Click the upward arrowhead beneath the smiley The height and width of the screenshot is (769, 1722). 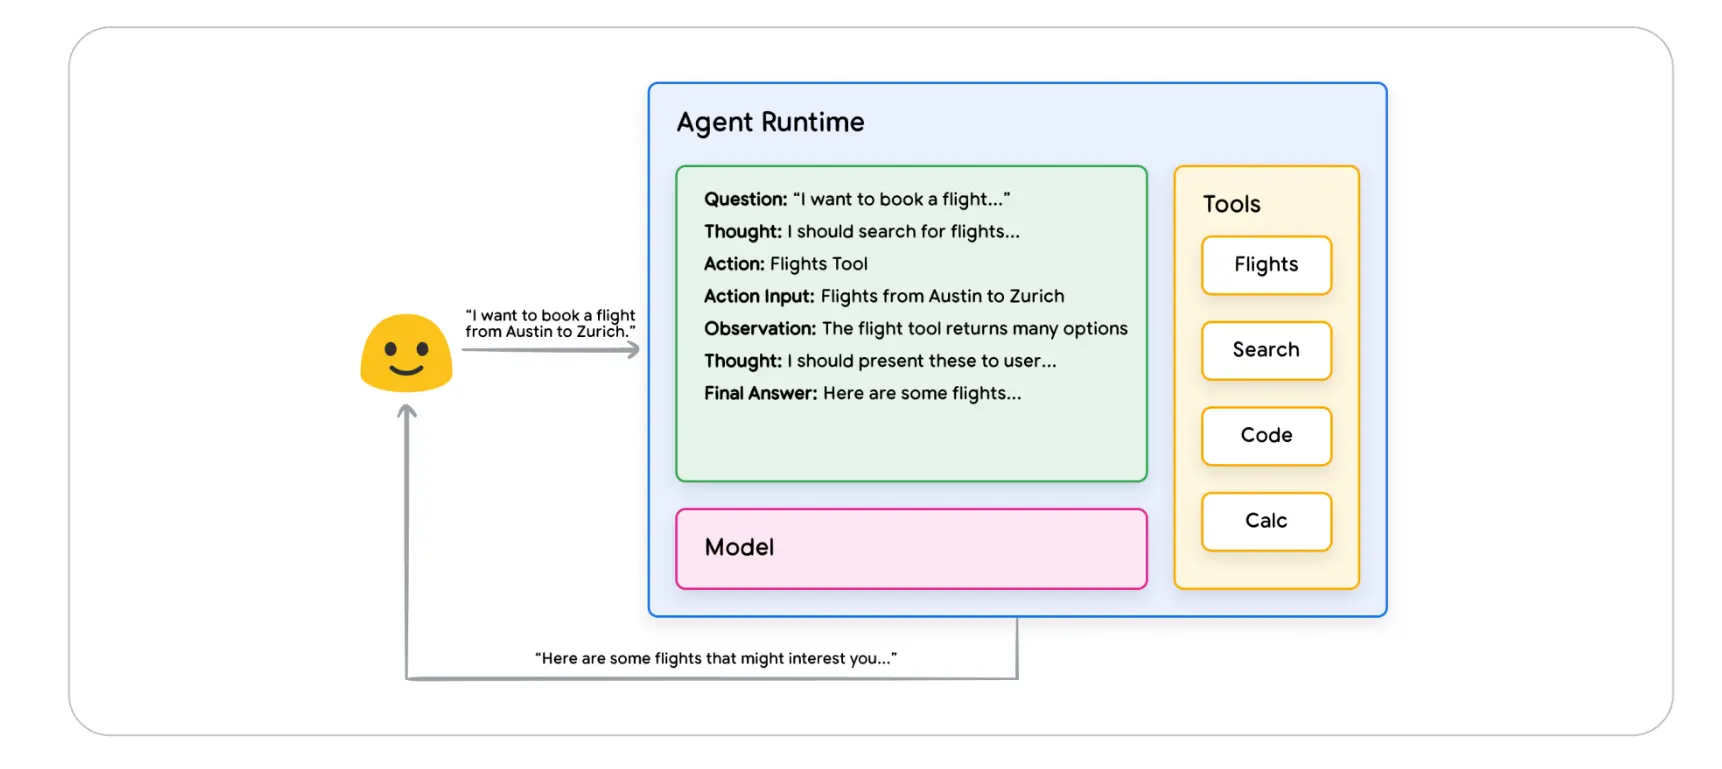(x=407, y=411)
